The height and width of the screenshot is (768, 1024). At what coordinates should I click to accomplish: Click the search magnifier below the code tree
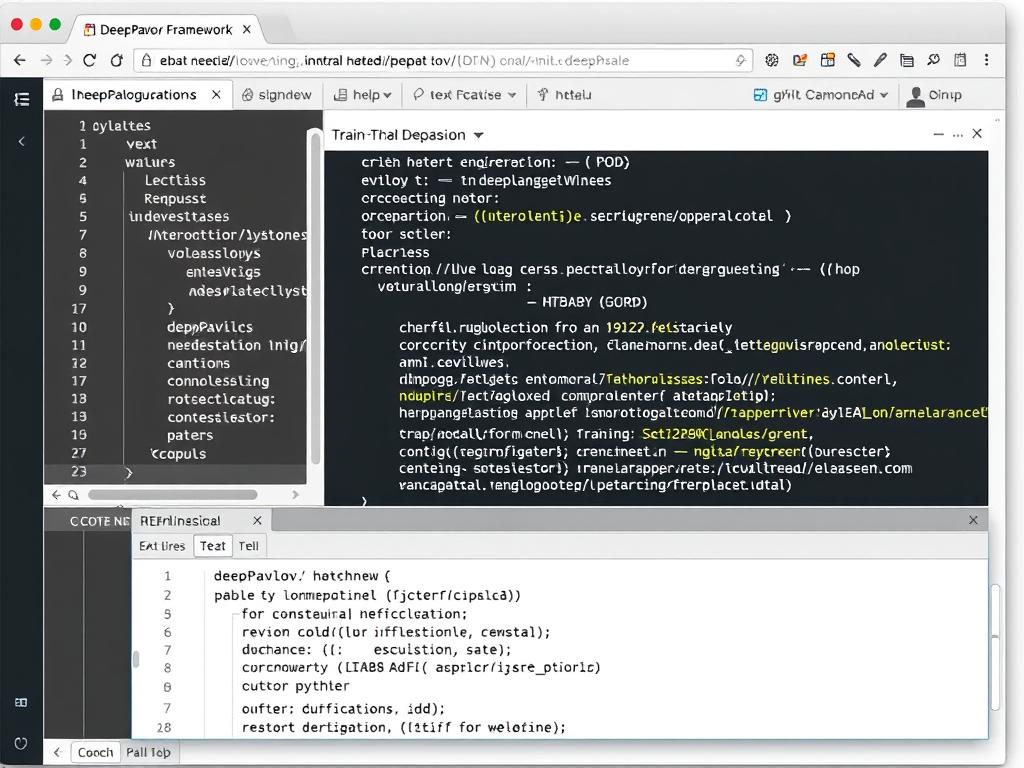(x=73, y=495)
